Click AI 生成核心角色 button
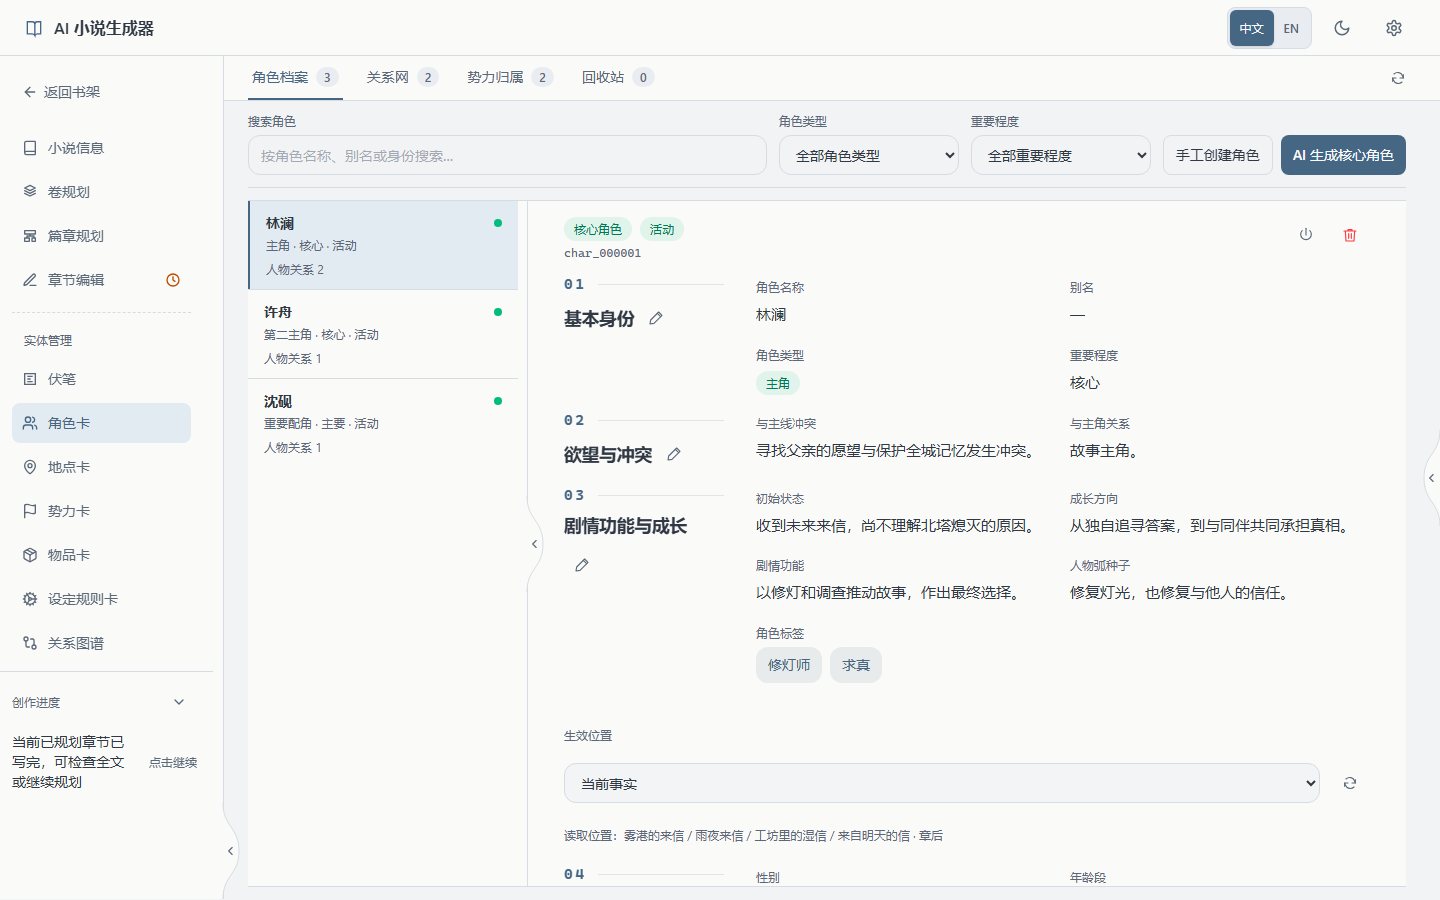Image resolution: width=1440 pixels, height=900 pixels. [1343, 155]
